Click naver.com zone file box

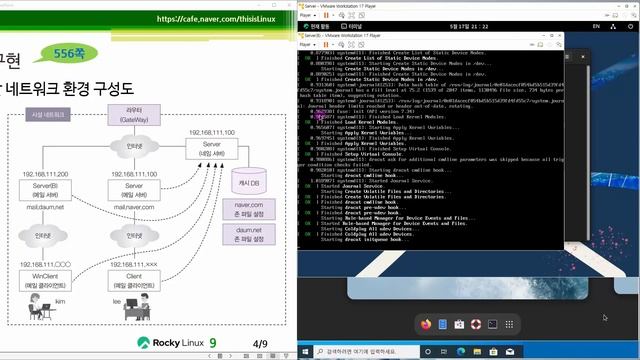click(x=249, y=209)
